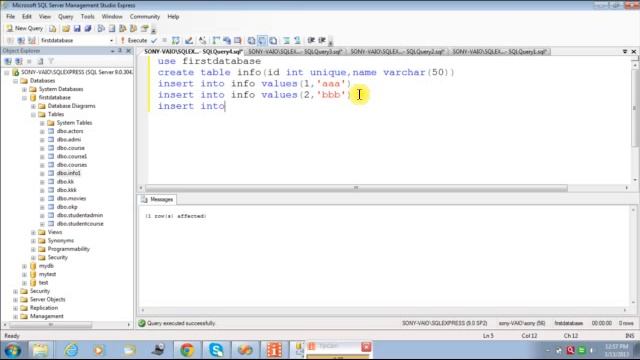Toggle Results to File icon
The image size is (640, 360).
(x=273, y=40)
